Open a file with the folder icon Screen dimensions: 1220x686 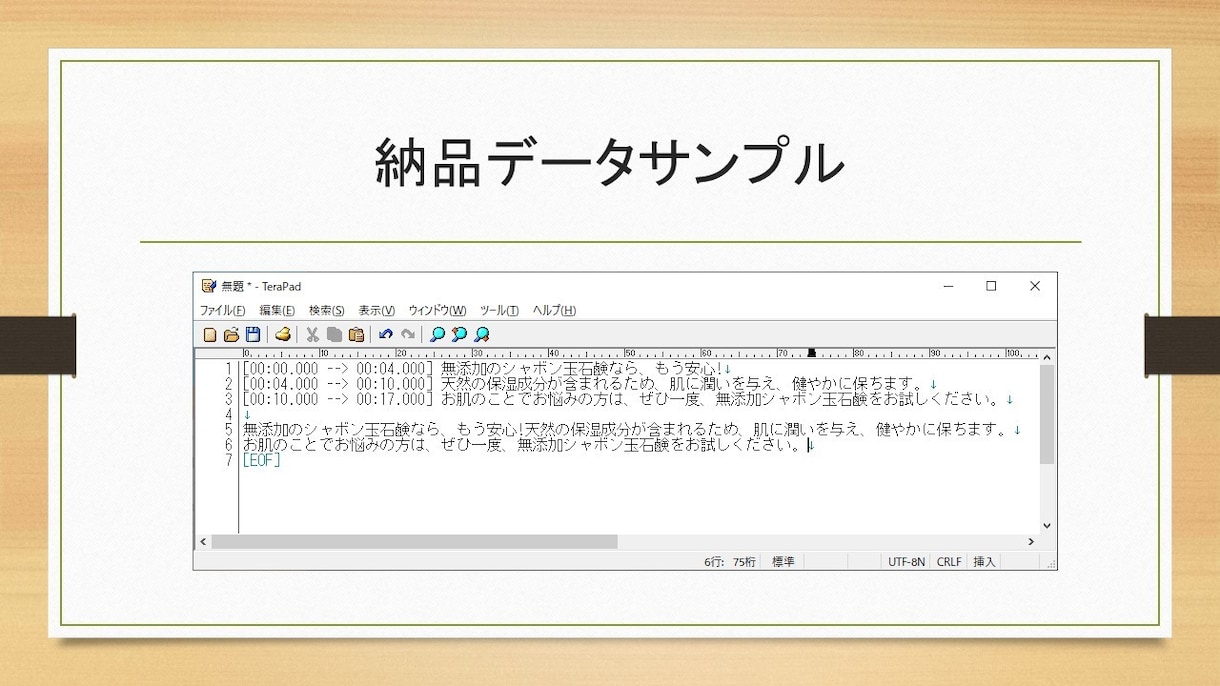pos(231,335)
